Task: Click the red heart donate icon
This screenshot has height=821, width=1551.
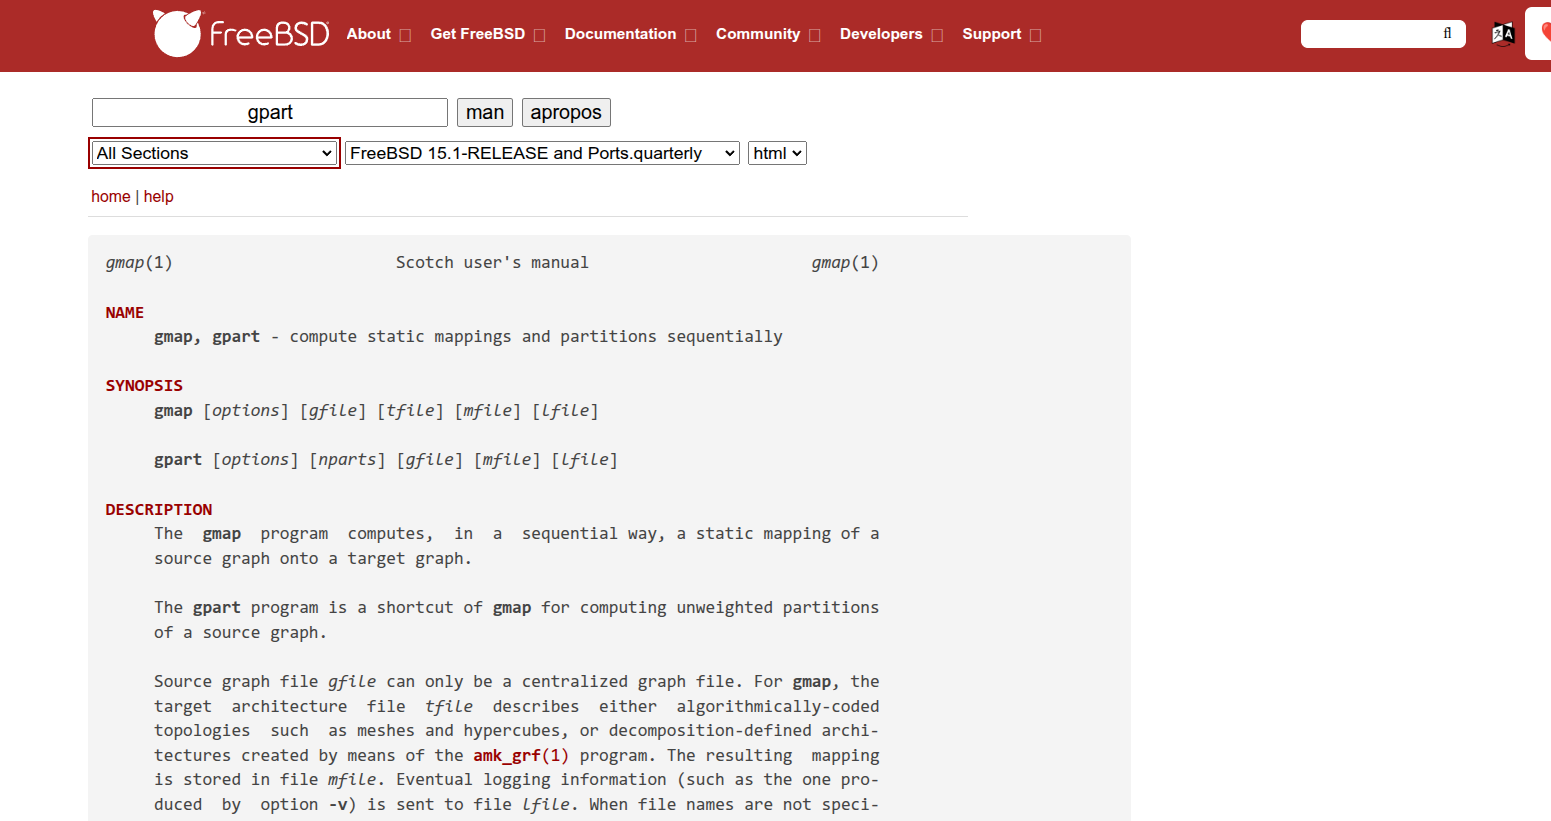Action: [x=1544, y=34]
